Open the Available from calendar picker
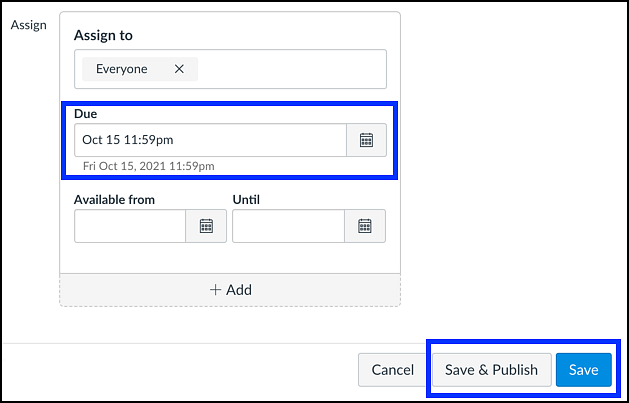Screen dimensions: 629x403 (x=206, y=226)
